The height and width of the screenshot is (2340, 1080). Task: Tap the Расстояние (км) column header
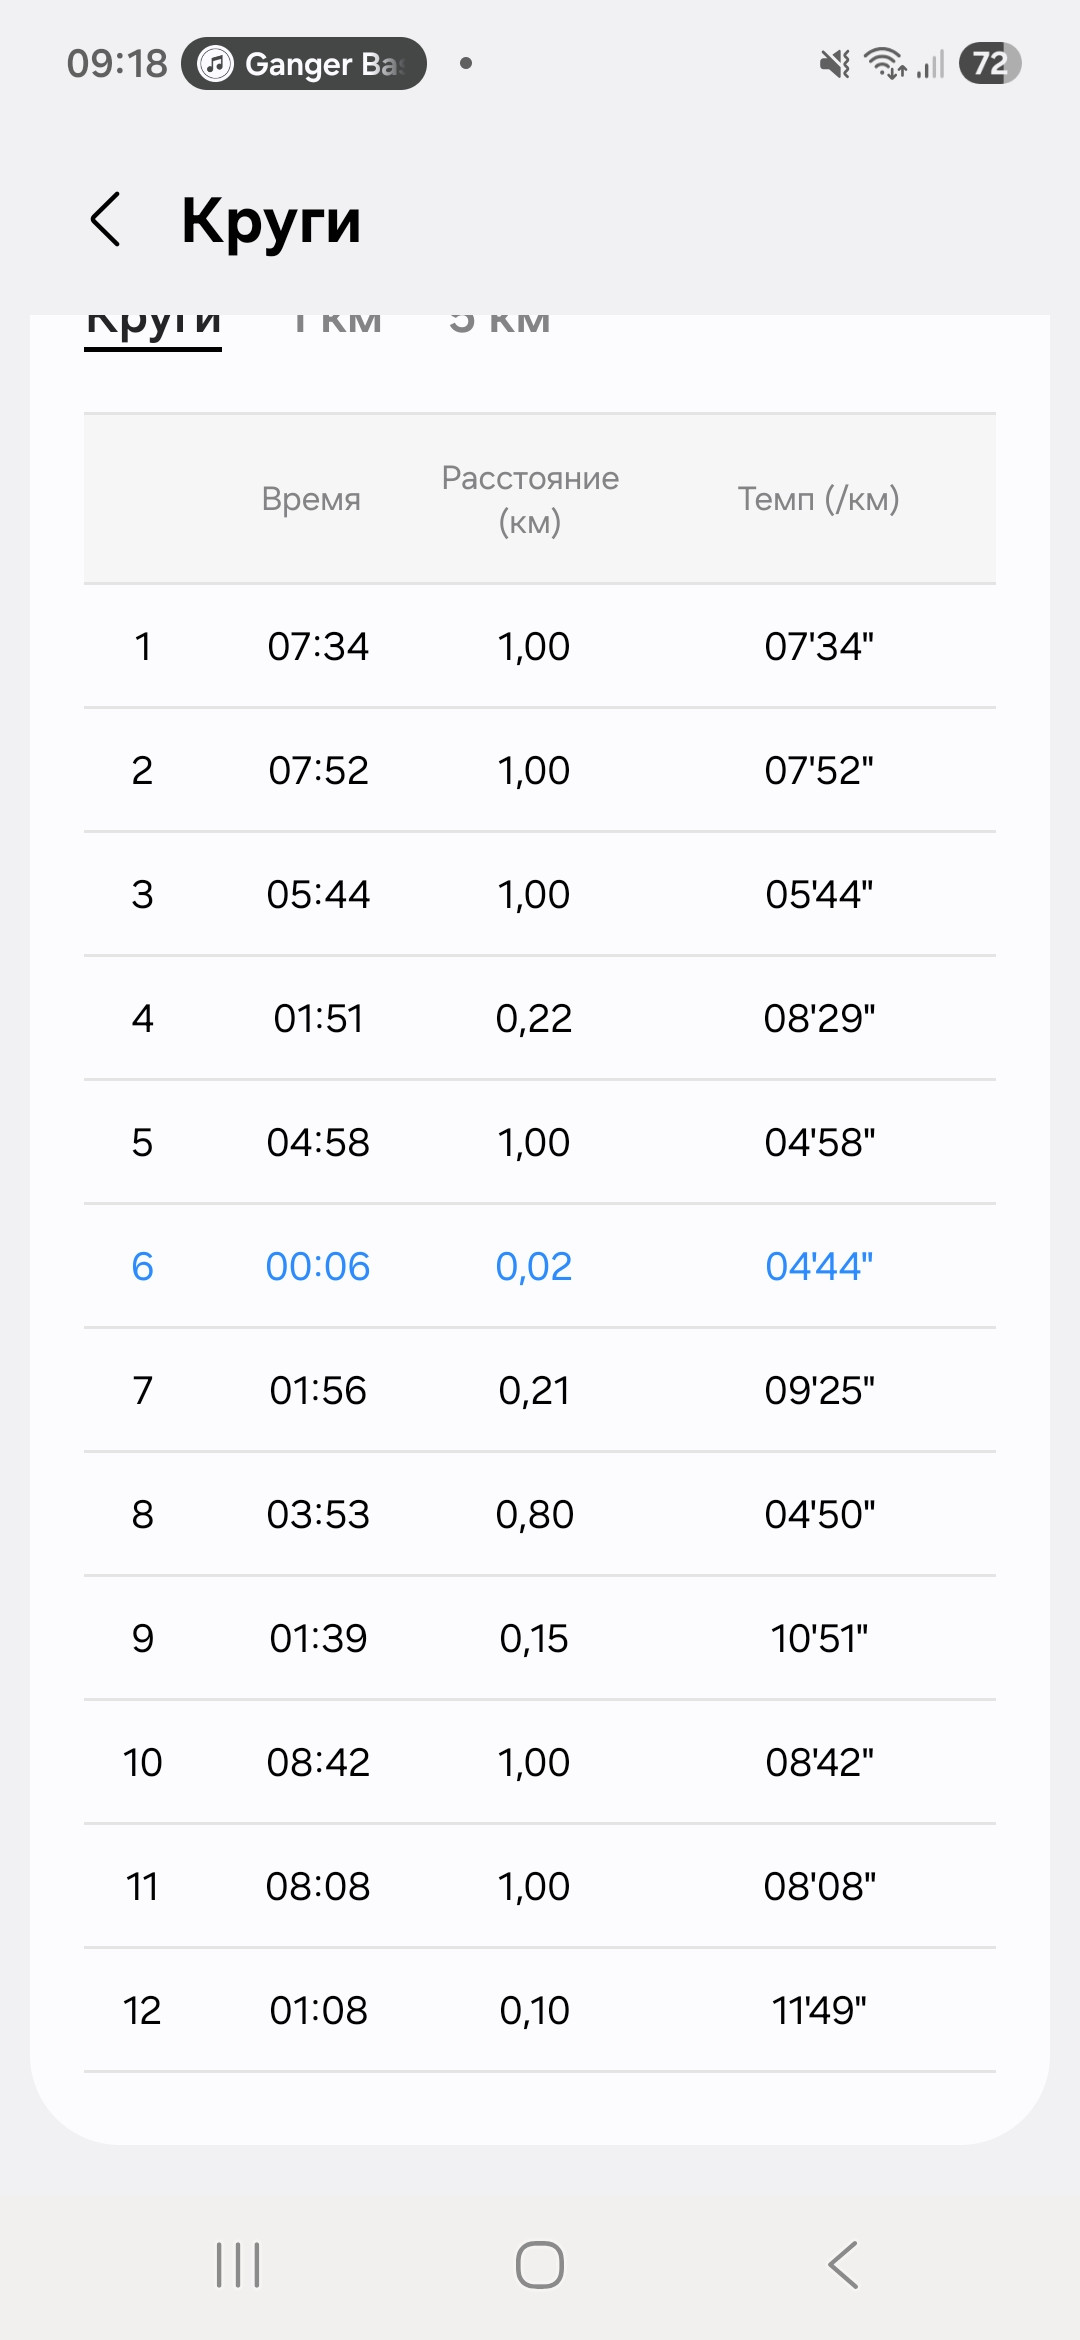click(530, 499)
